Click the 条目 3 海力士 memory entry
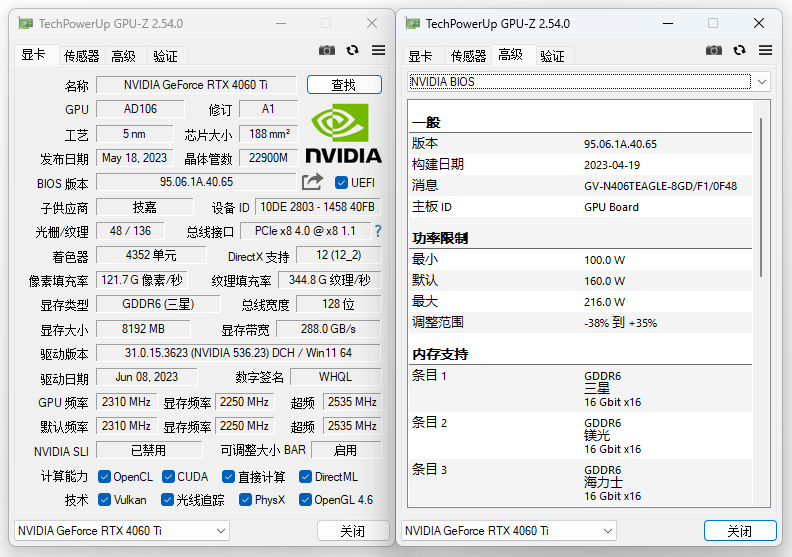The image size is (792, 557). pos(580,483)
